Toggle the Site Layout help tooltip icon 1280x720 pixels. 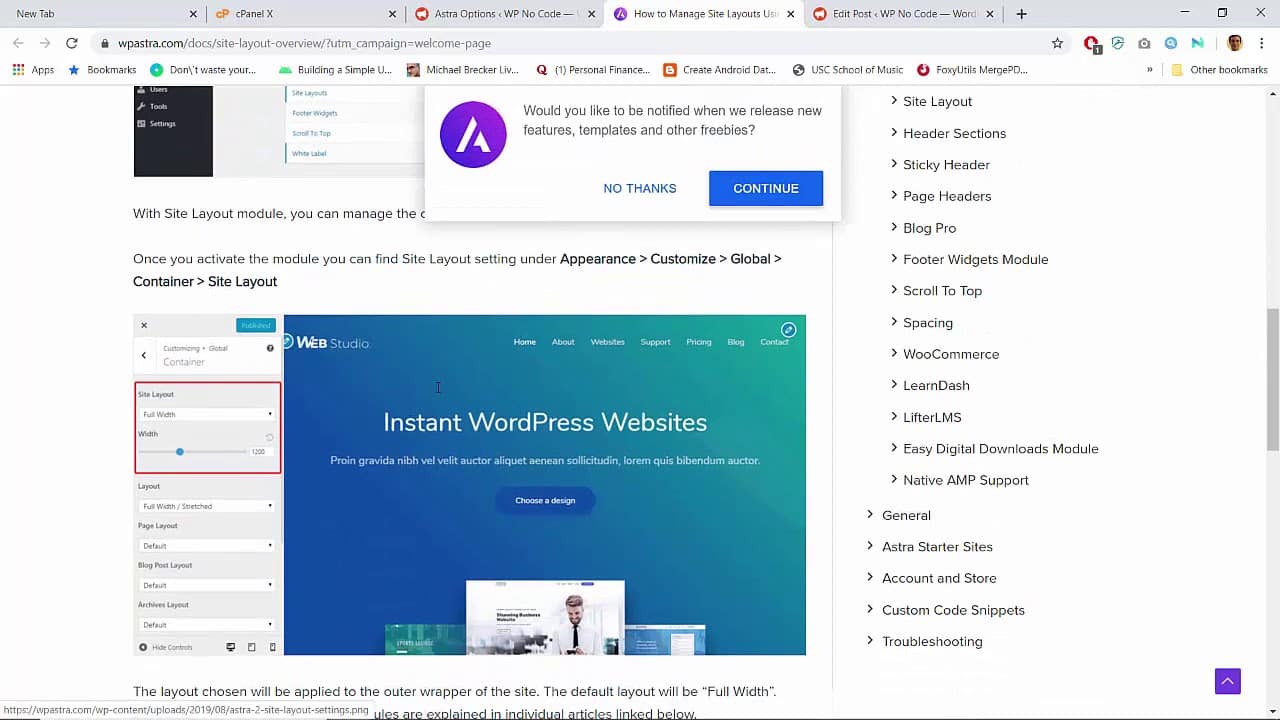point(269,348)
